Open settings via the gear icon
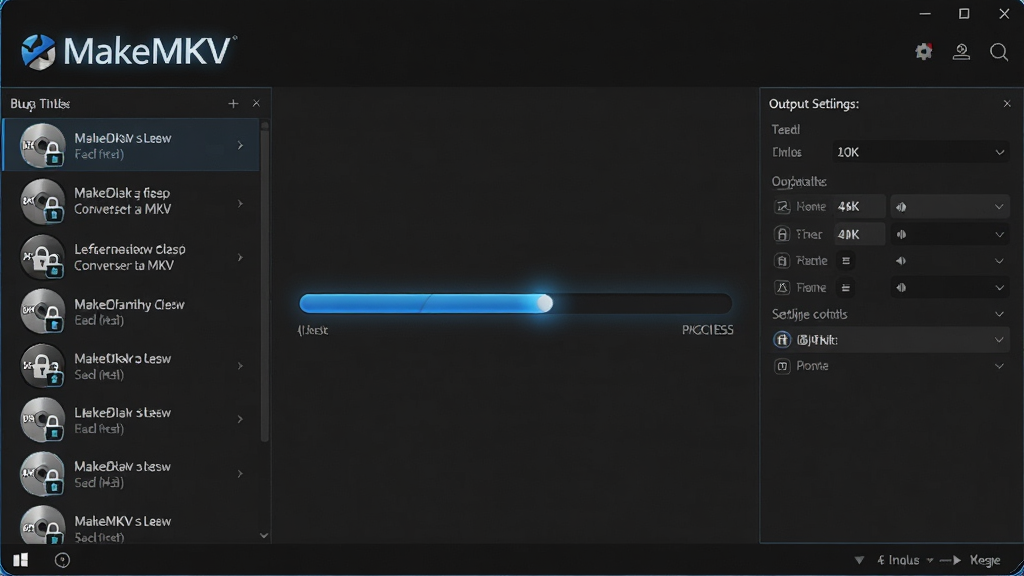Screen dimensions: 1024x576 pos(923,52)
